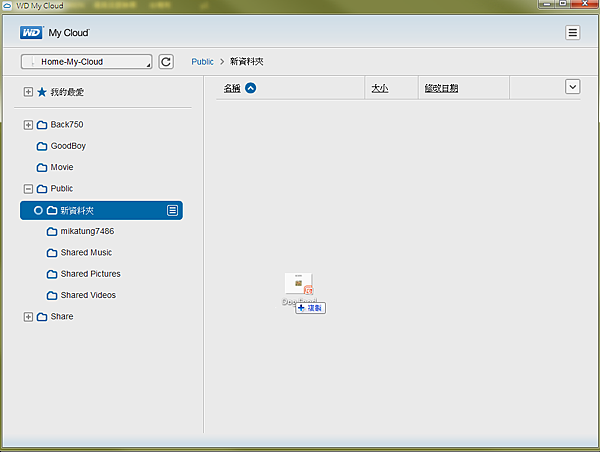Image resolution: width=600 pixels, height=452 pixels.
Task: Click the Shared Pictures folder icon
Action: [x=52, y=274]
